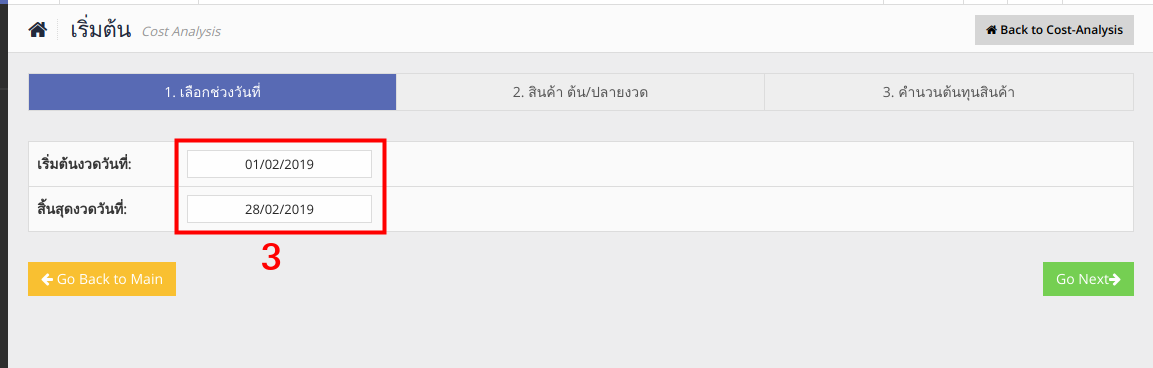Click the สิ้นสุดงวดวันที่ label
Viewport: 1153px width, 368px height.
coord(82,209)
